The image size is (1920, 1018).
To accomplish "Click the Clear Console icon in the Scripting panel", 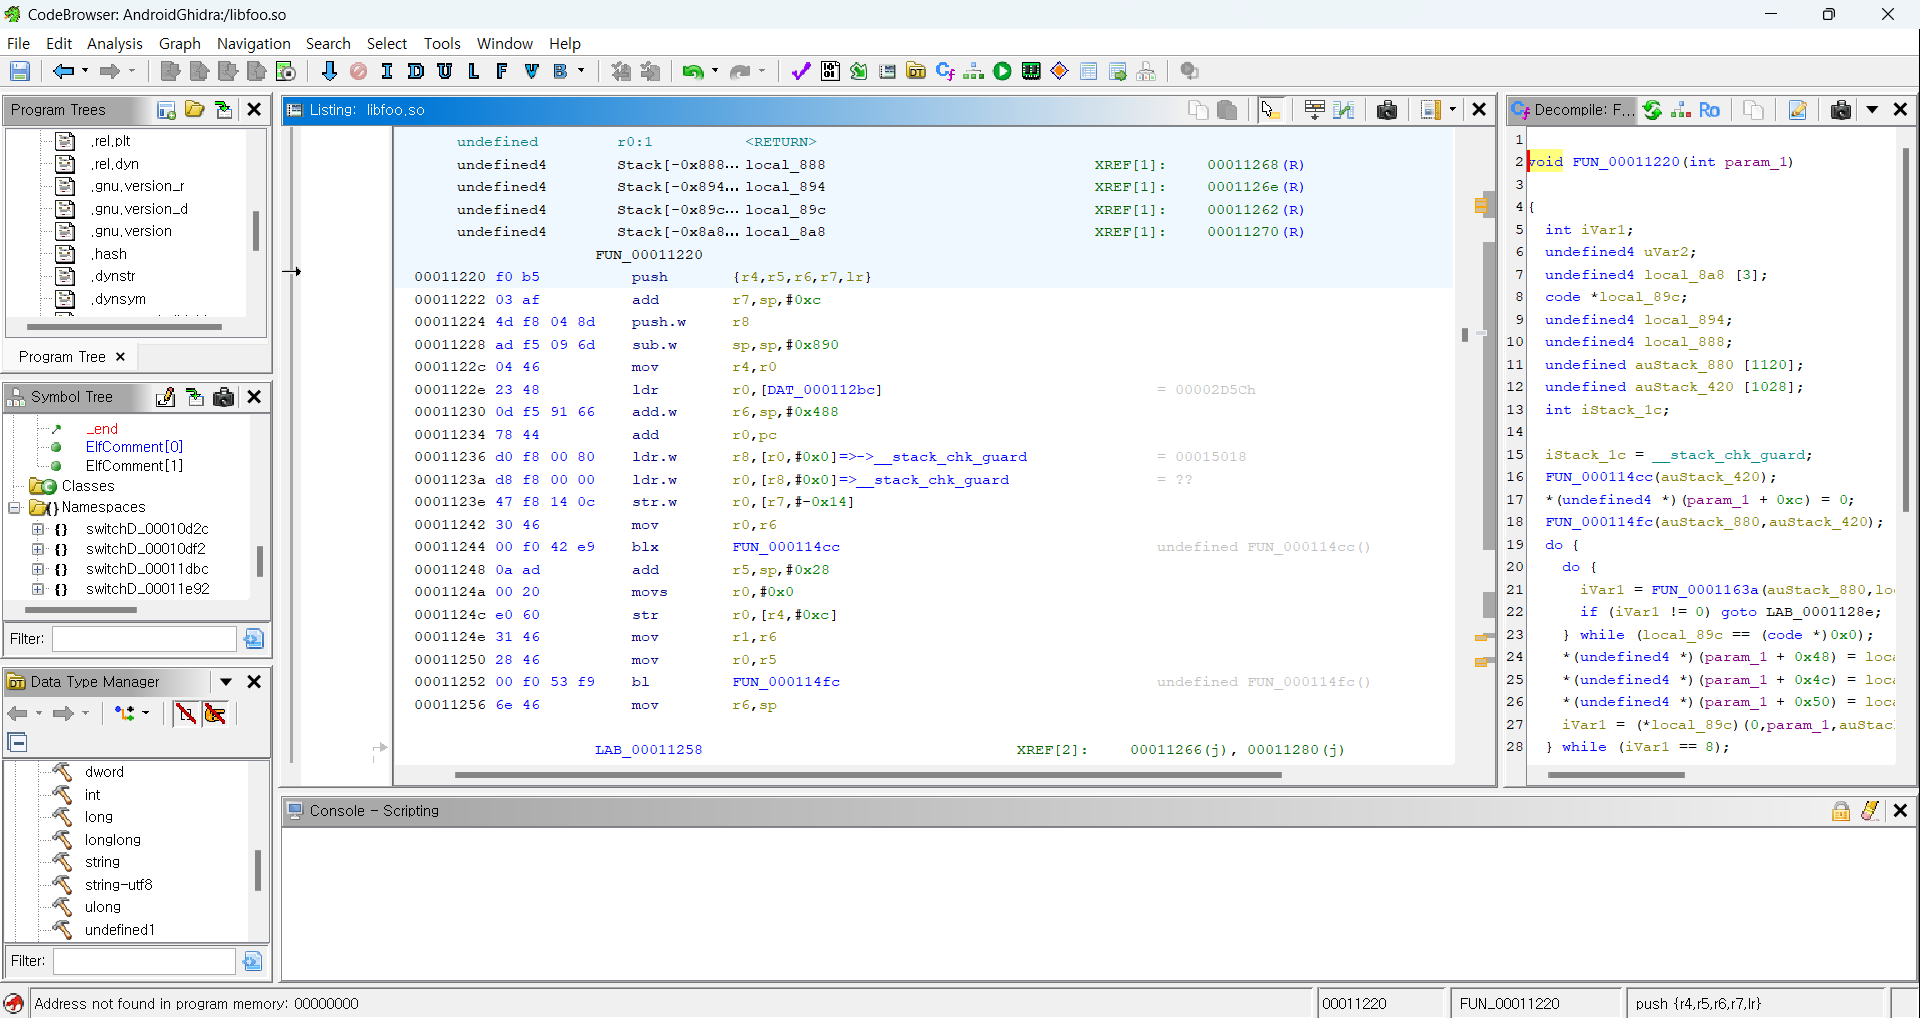I will click(1870, 811).
